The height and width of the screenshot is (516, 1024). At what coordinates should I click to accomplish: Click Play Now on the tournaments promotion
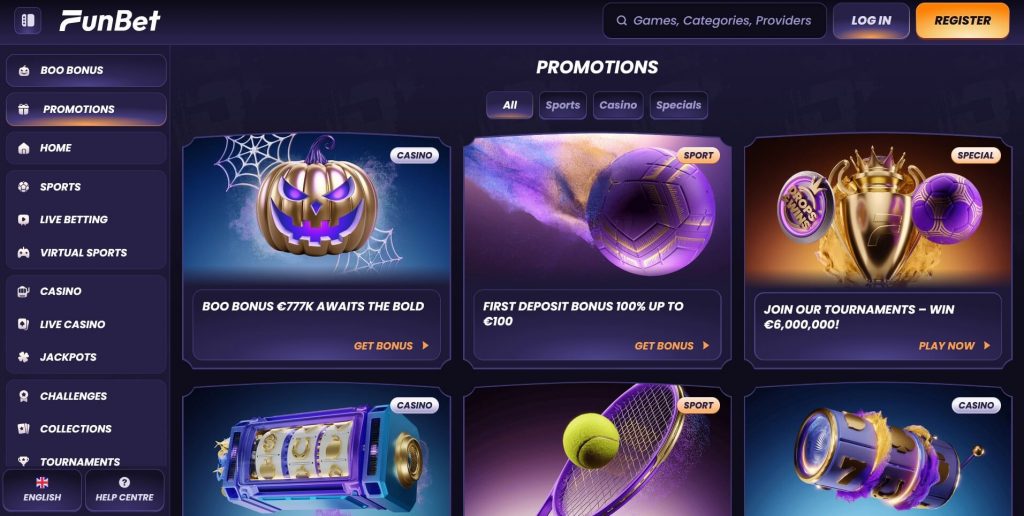(x=954, y=346)
